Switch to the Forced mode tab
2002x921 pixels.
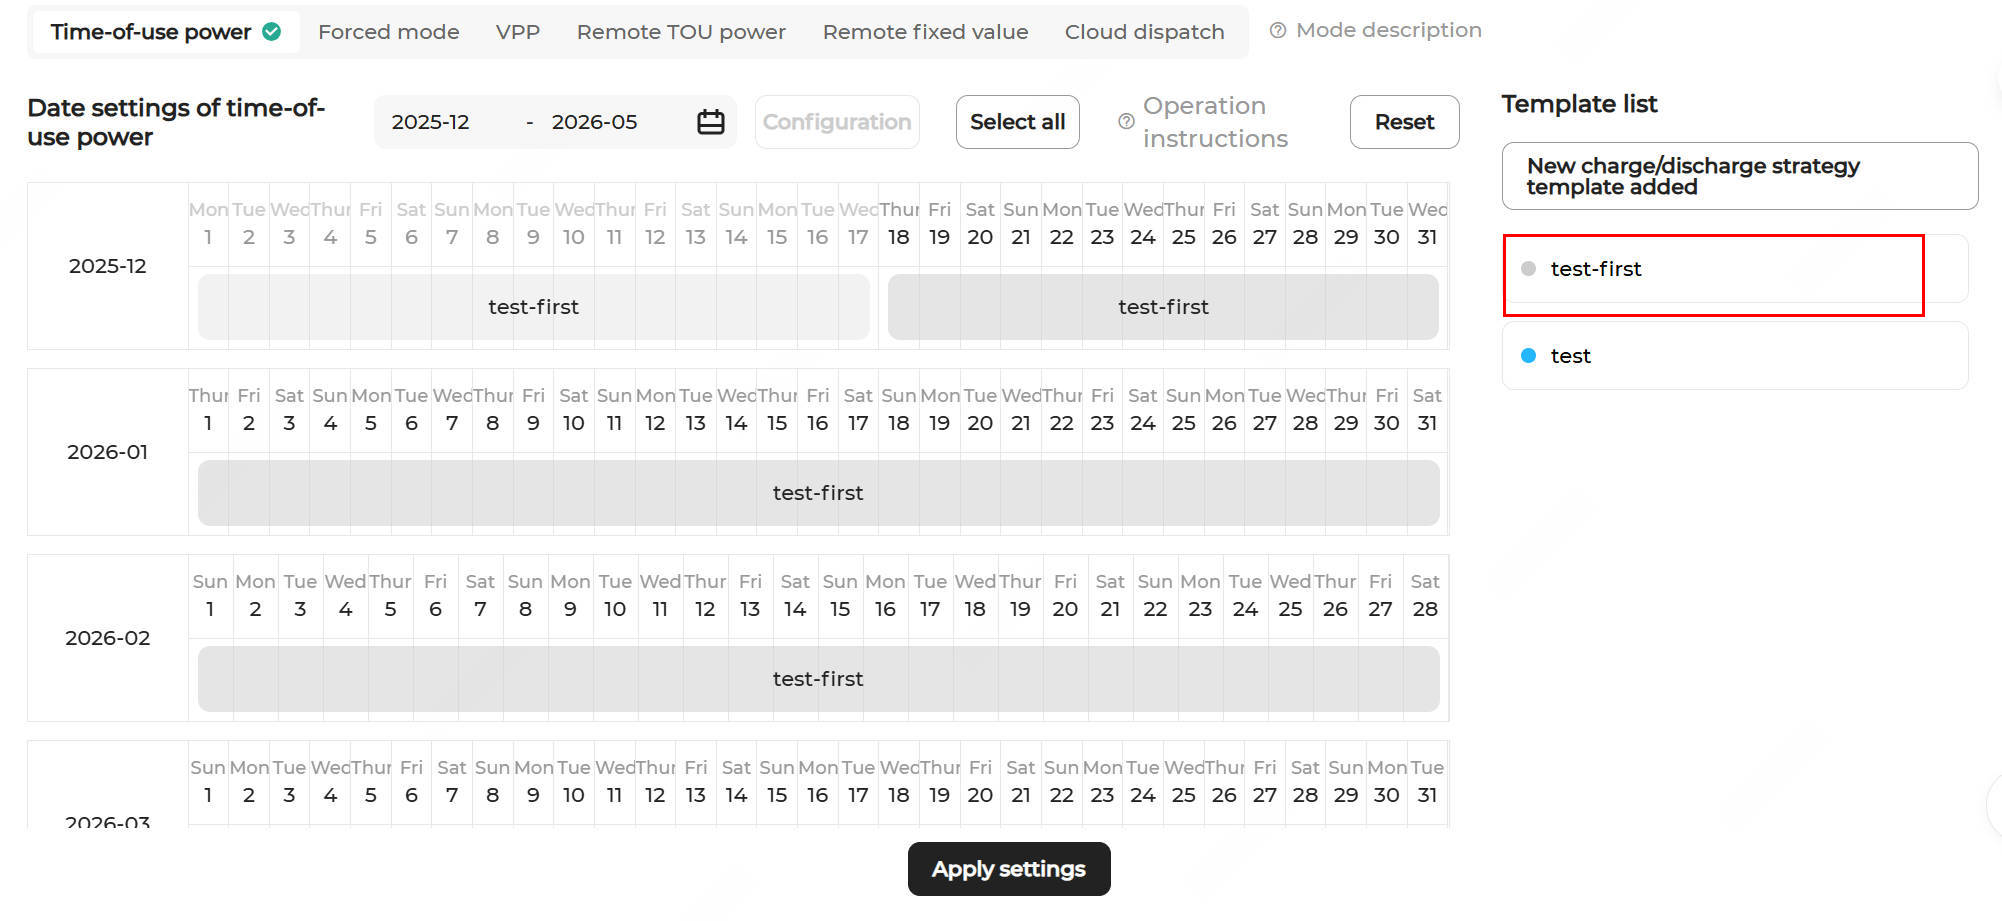click(388, 32)
